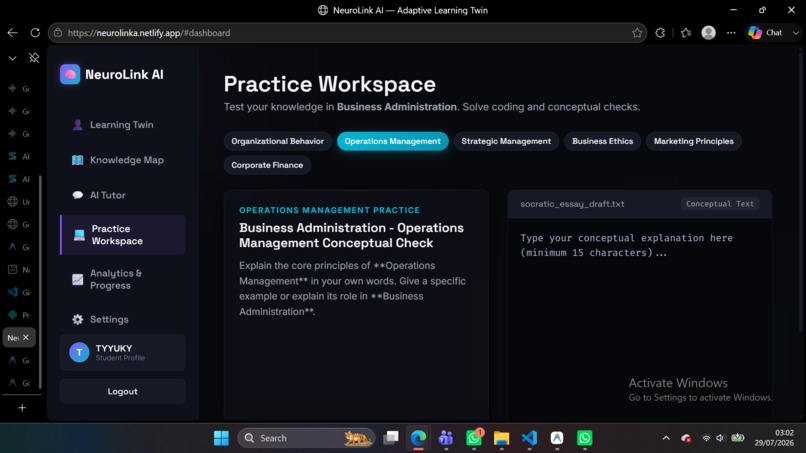Open Microsoft Teams from the taskbar

point(446,438)
